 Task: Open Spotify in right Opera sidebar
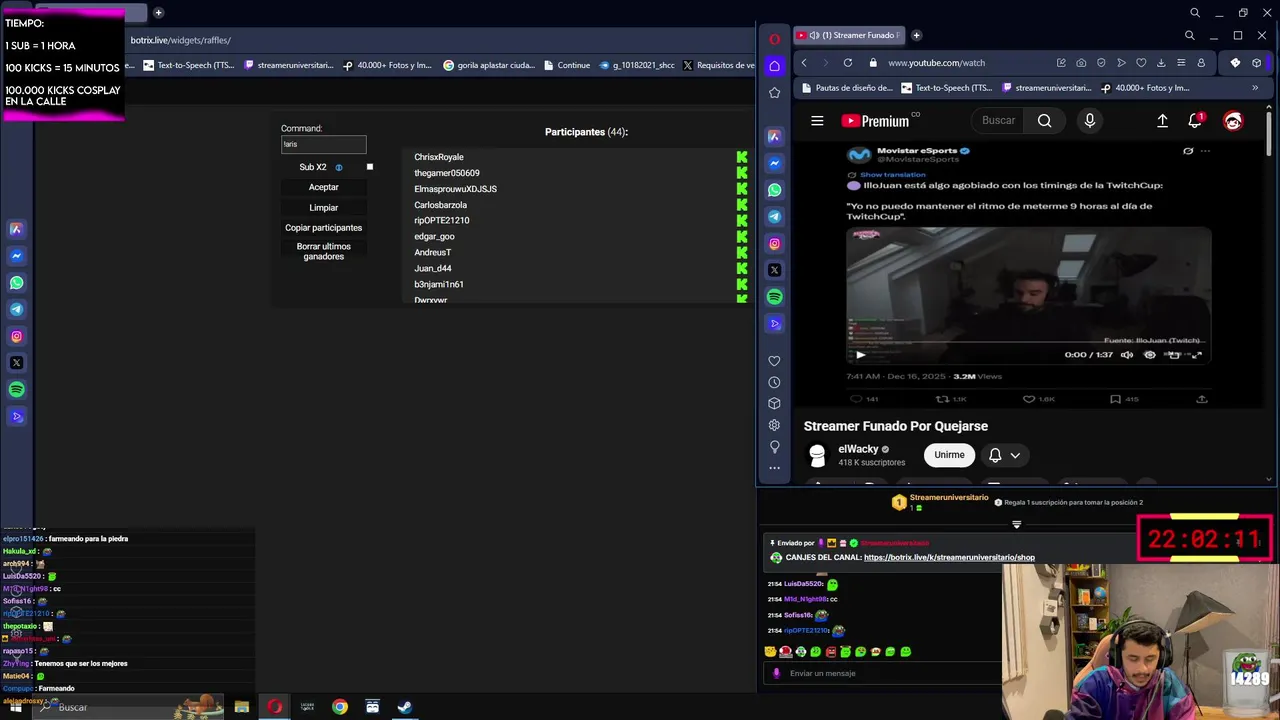point(774,297)
